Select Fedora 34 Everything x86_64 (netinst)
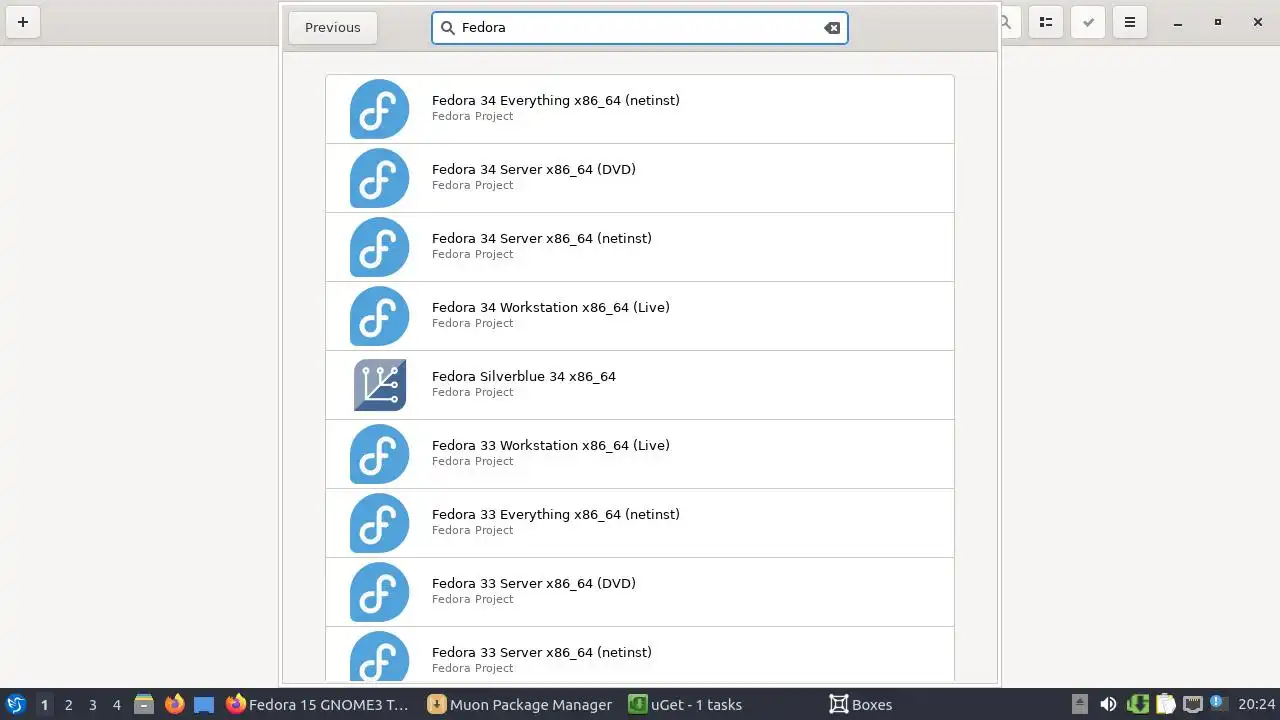The width and height of the screenshot is (1280, 720). click(640, 109)
